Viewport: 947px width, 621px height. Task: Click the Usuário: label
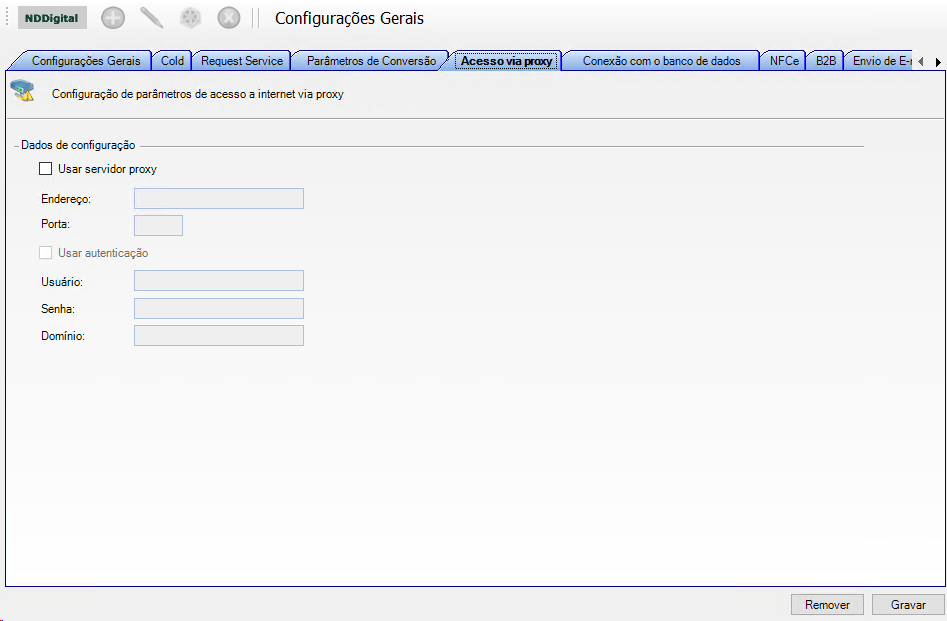point(62,282)
